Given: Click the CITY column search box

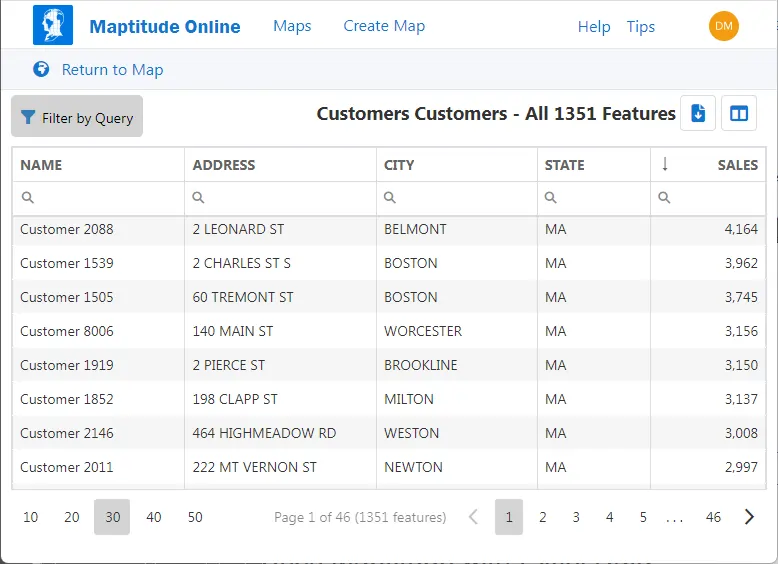Looking at the screenshot, I should (464, 198).
